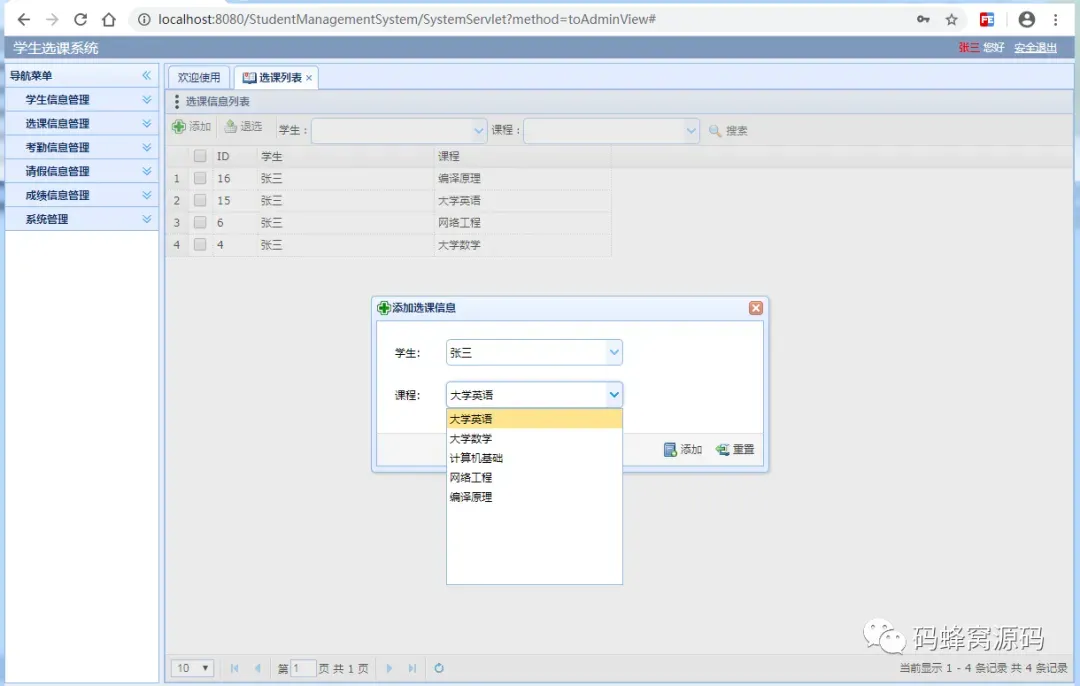
Task: Click 添加 button in the dialog
Action: click(x=683, y=450)
